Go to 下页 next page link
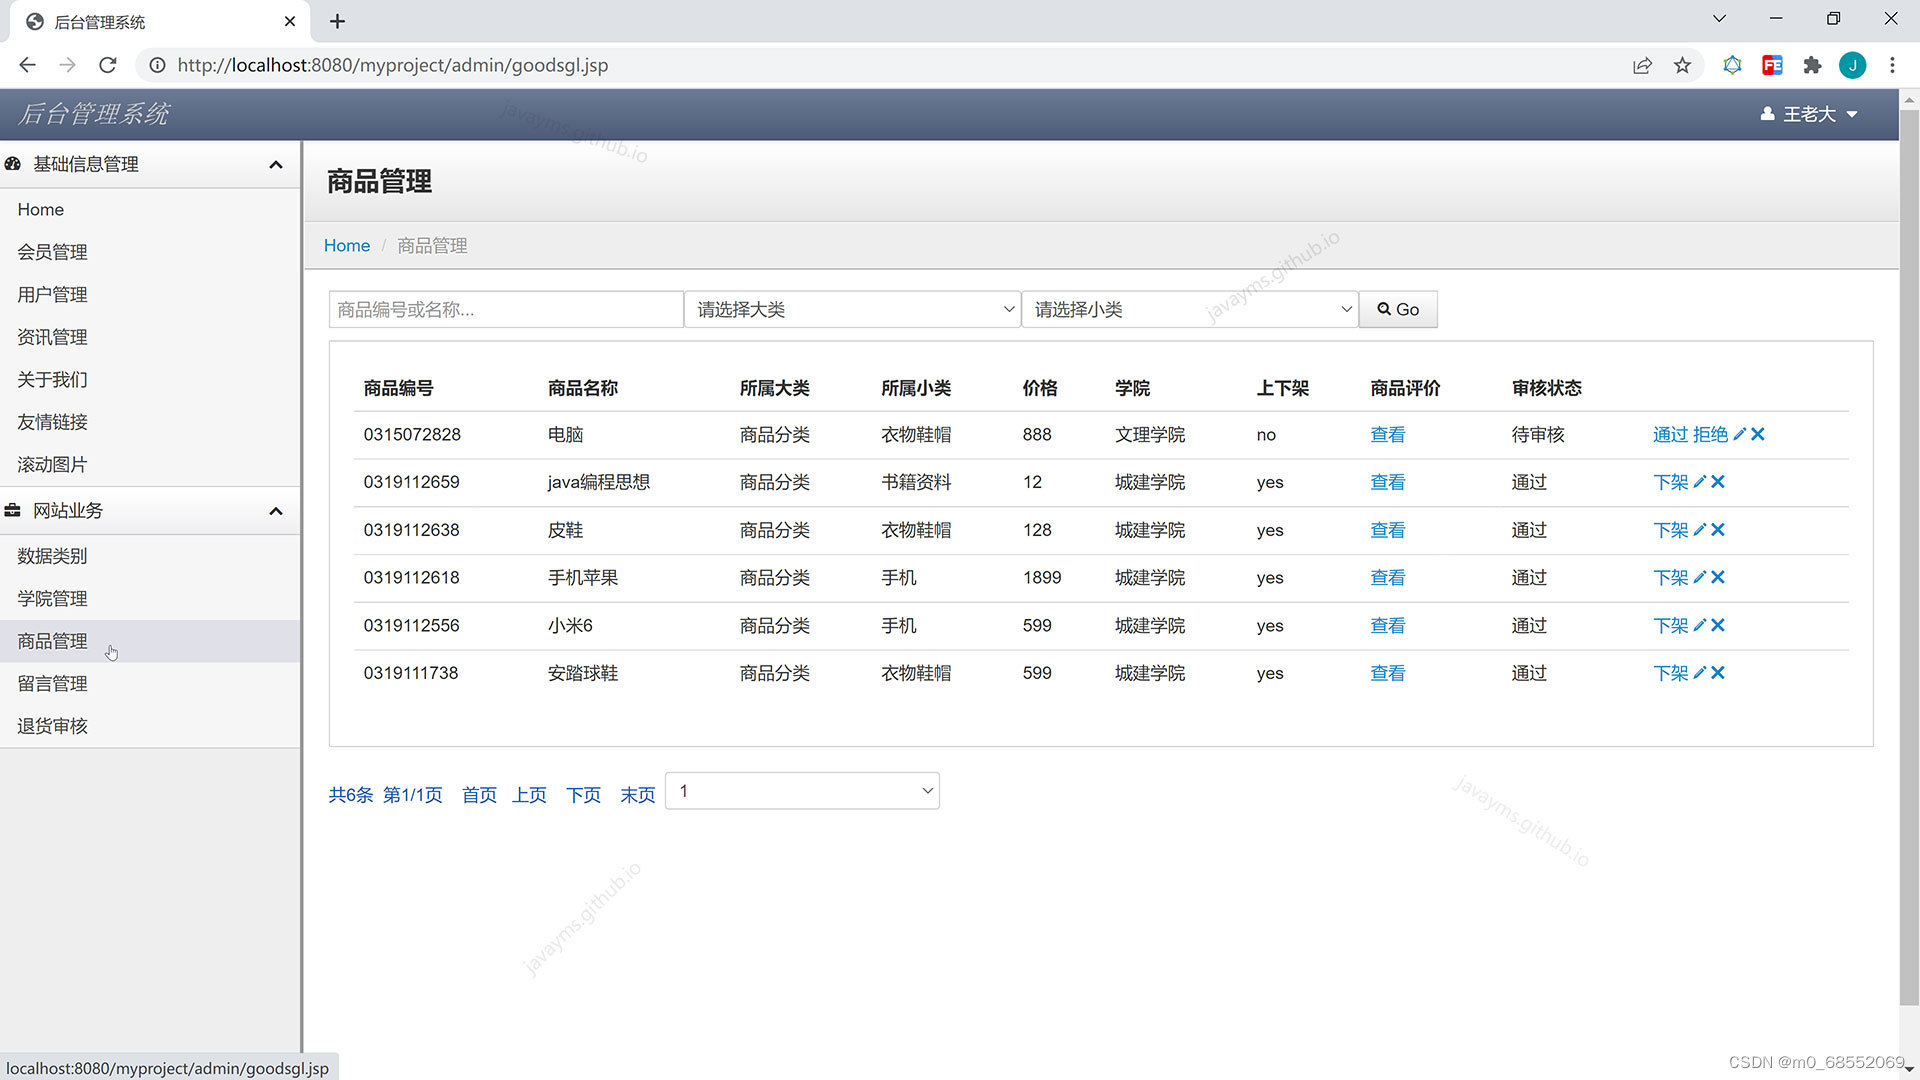Viewport: 1920px width, 1080px height. pyautogui.click(x=583, y=795)
